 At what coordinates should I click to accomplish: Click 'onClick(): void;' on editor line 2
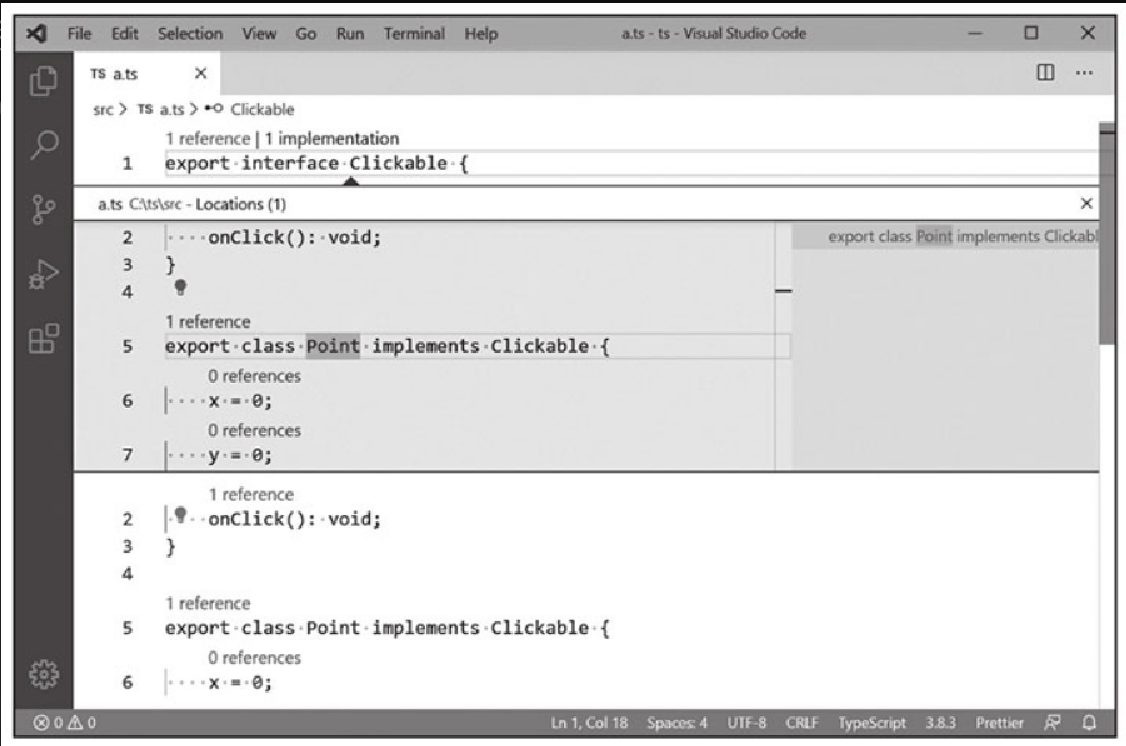coord(294,519)
